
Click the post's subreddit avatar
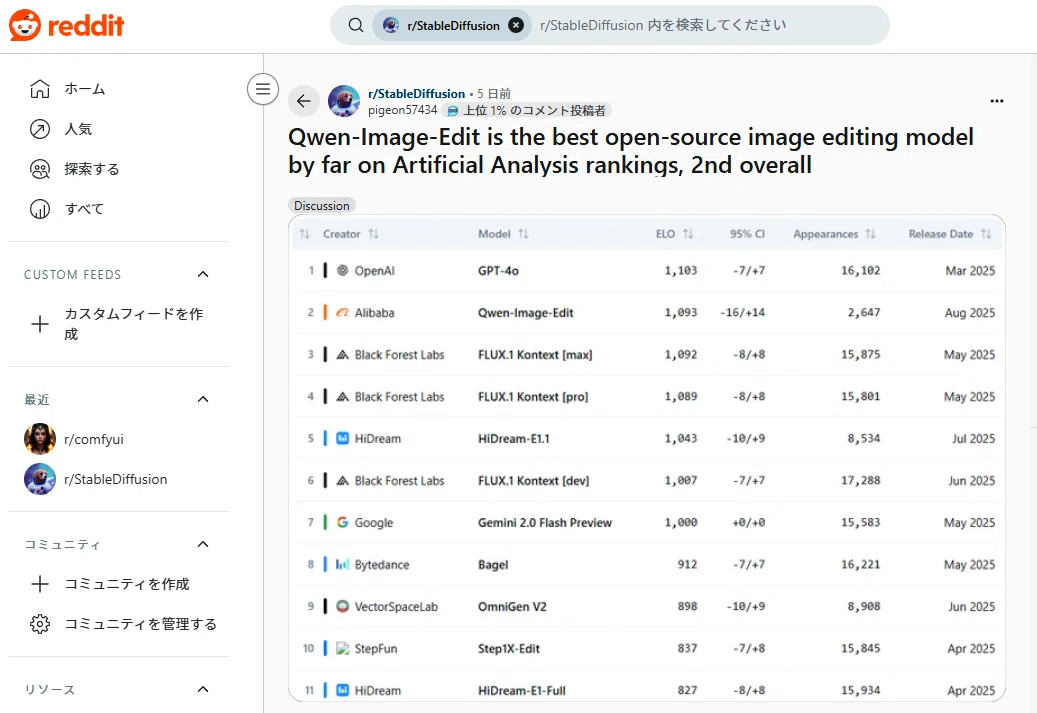pos(344,101)
